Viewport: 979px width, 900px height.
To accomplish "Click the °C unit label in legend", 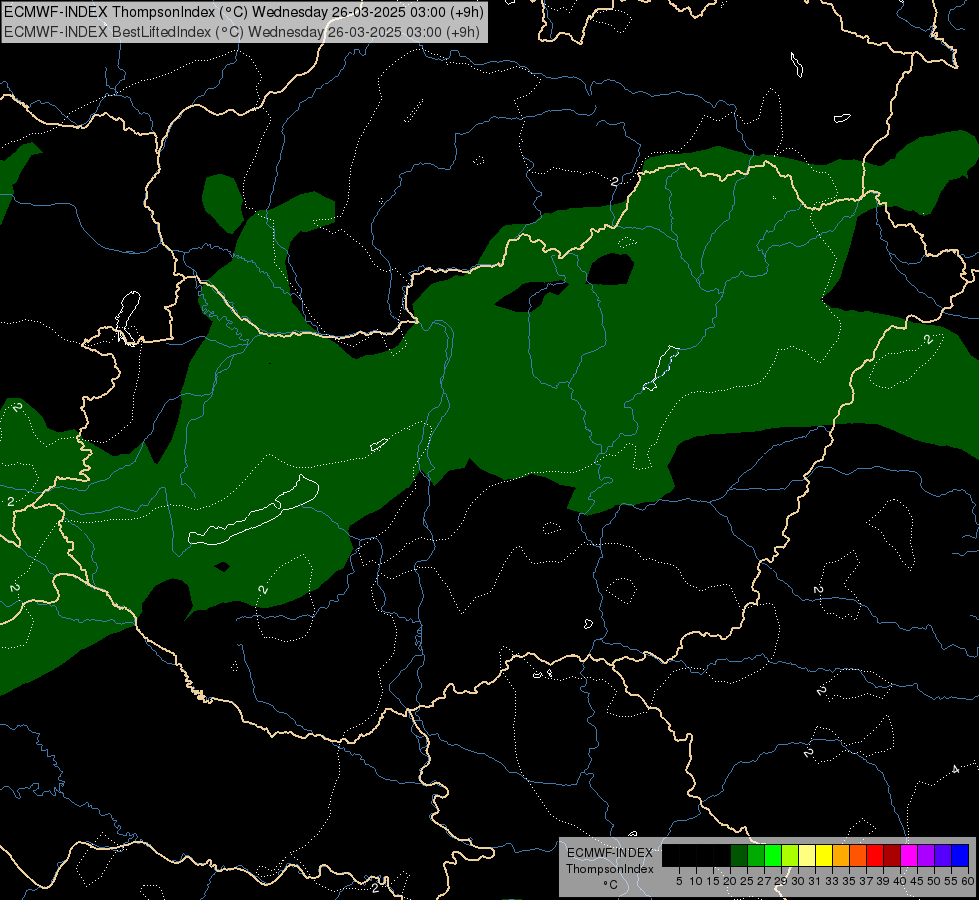I will (x=611, y=885).
